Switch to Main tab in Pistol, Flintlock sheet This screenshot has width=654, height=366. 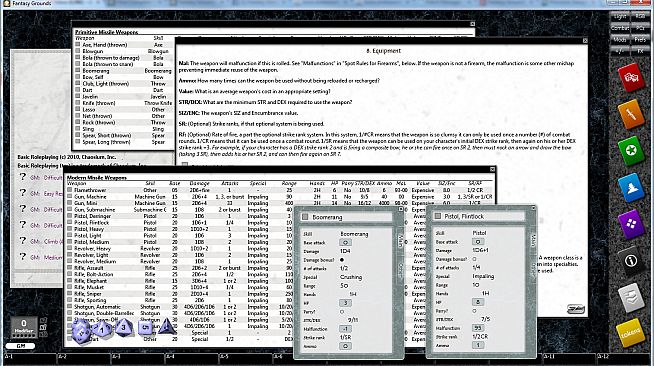(x=533, y=240)
